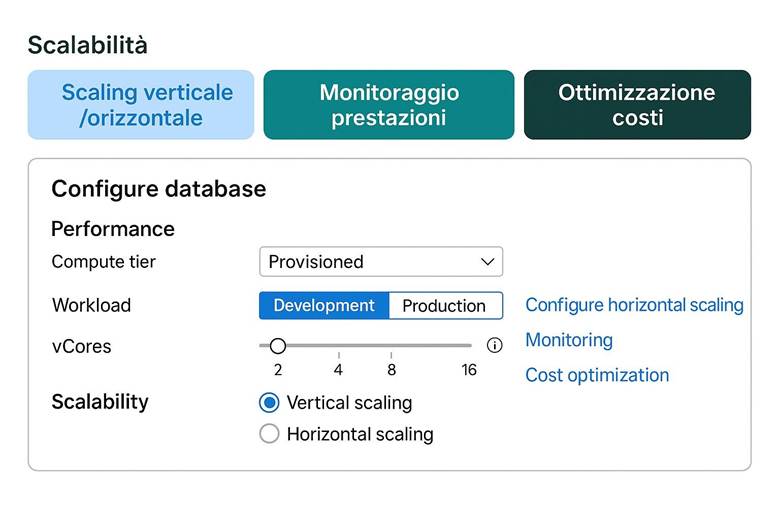Select the Development workload option

pos(324,306)
